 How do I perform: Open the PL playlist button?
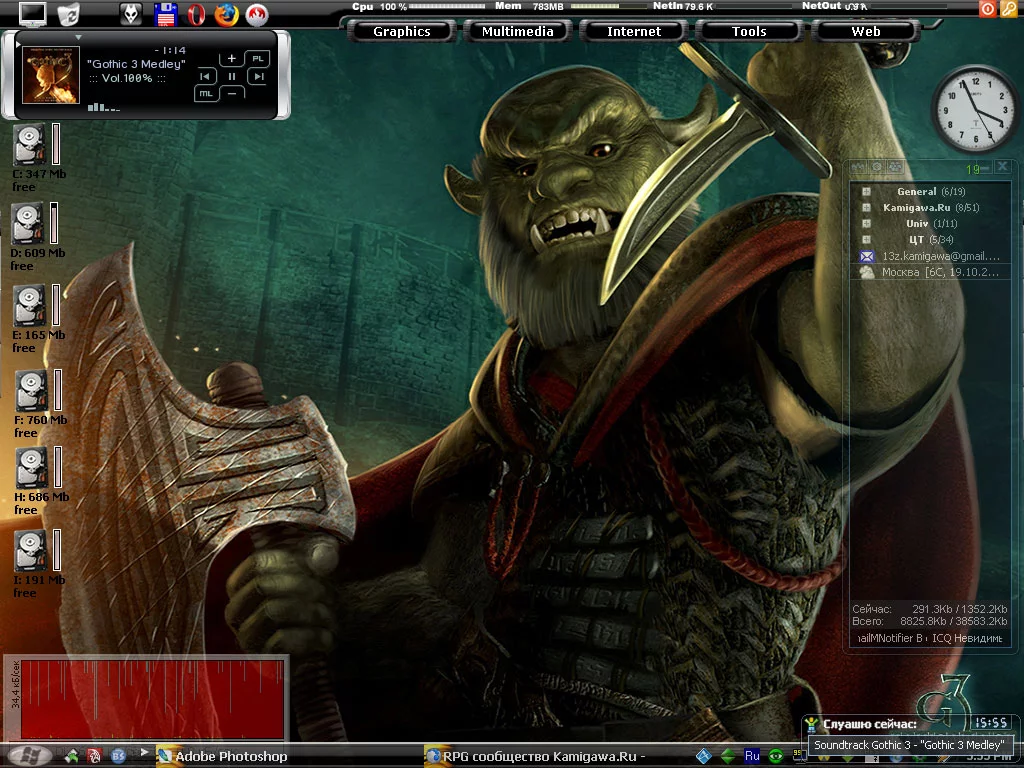[258, 59]
